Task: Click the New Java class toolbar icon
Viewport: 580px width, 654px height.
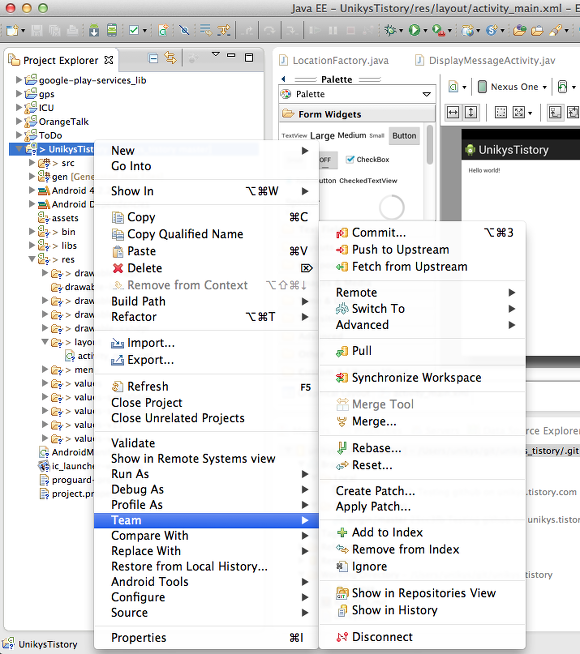Action: pyautogui.click(x=163, y=30)
